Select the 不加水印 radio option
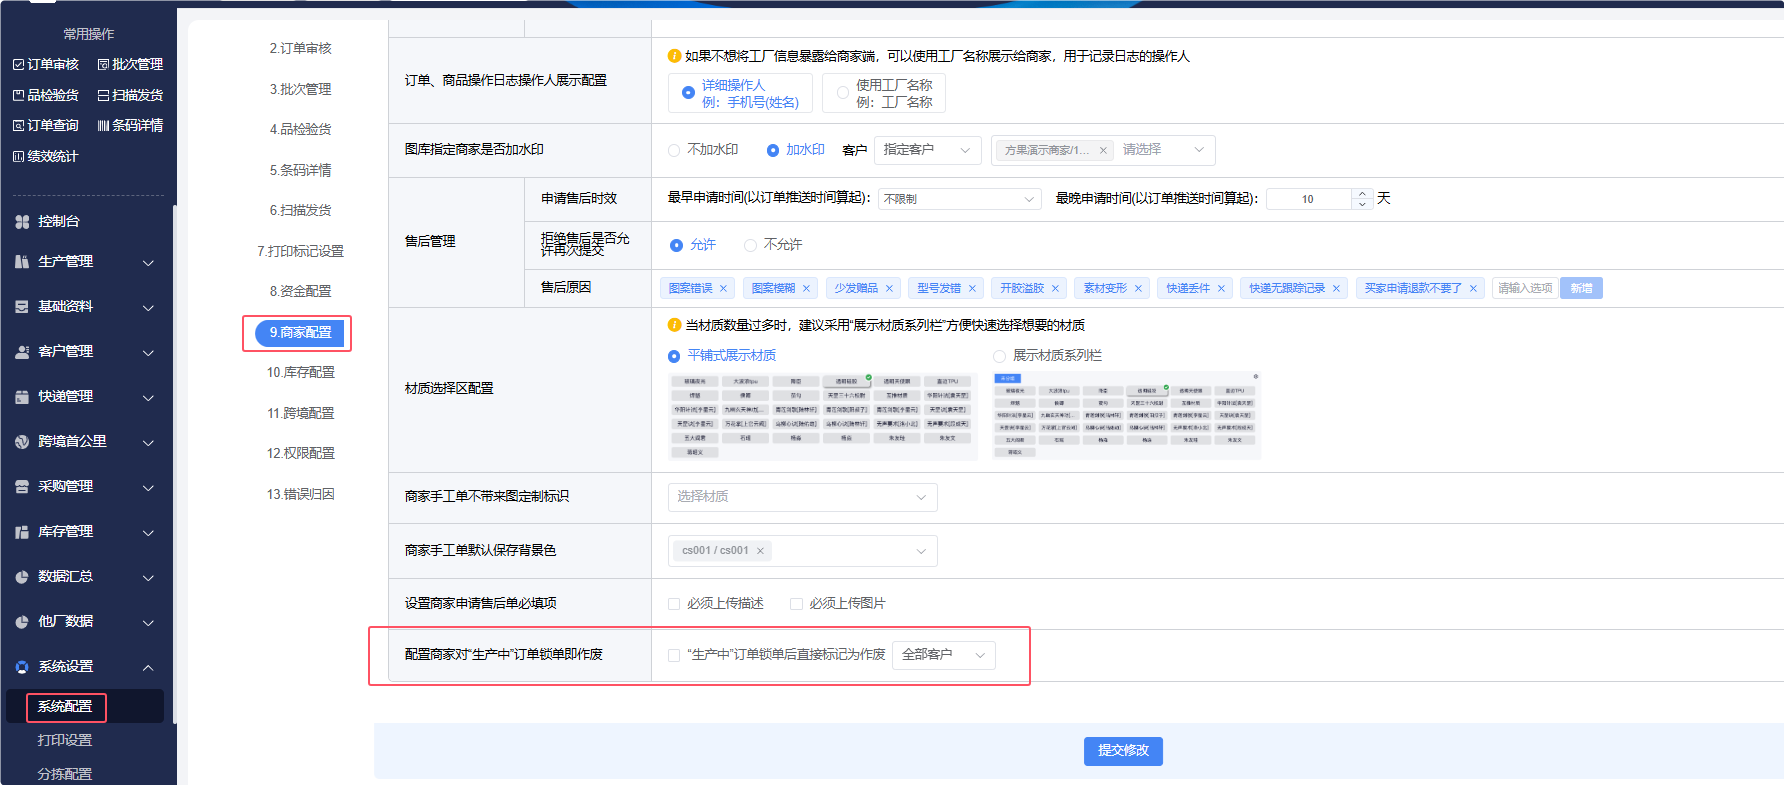 pyautogui.click(x=674, y=150)
